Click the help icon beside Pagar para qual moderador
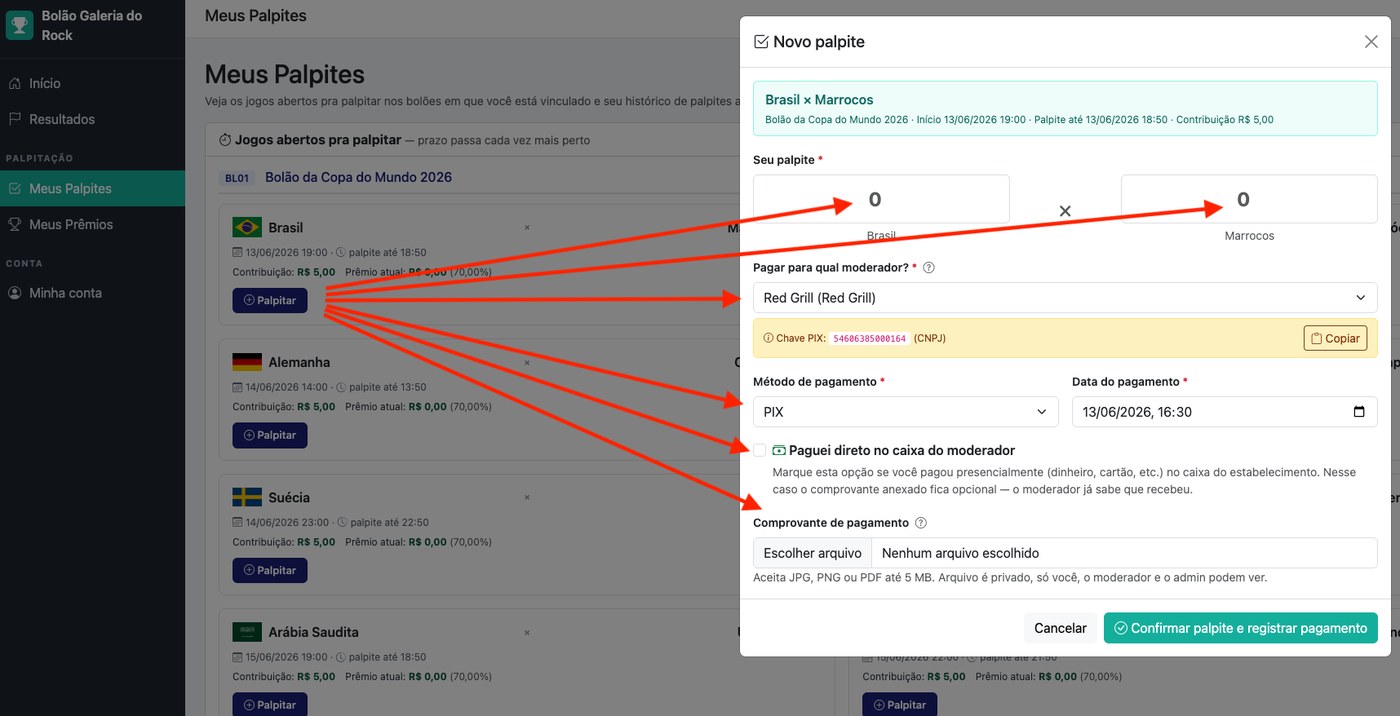 (929, 268)
